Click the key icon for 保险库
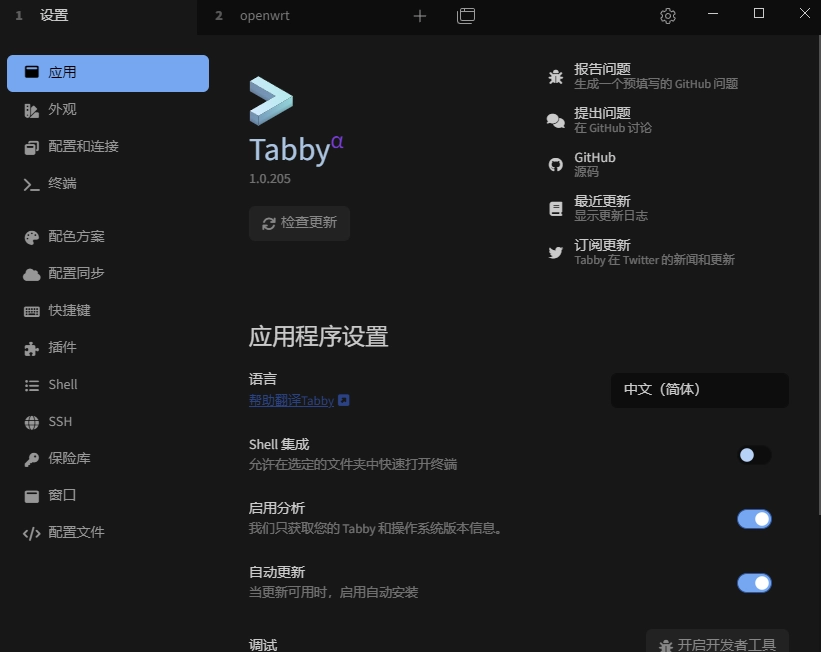This screenshot has height=652, width=821. [31, 459]
